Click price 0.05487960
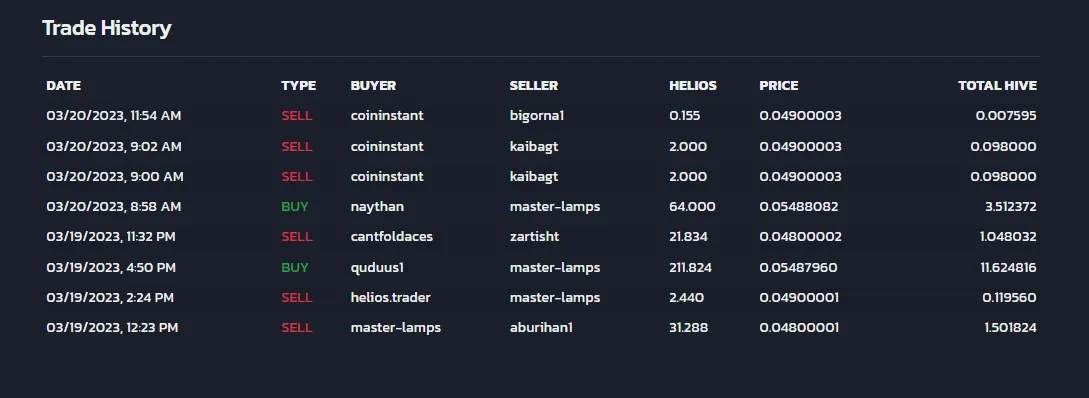The height and width of the screenshot is (398, 1089). click(x=798, y=267)
